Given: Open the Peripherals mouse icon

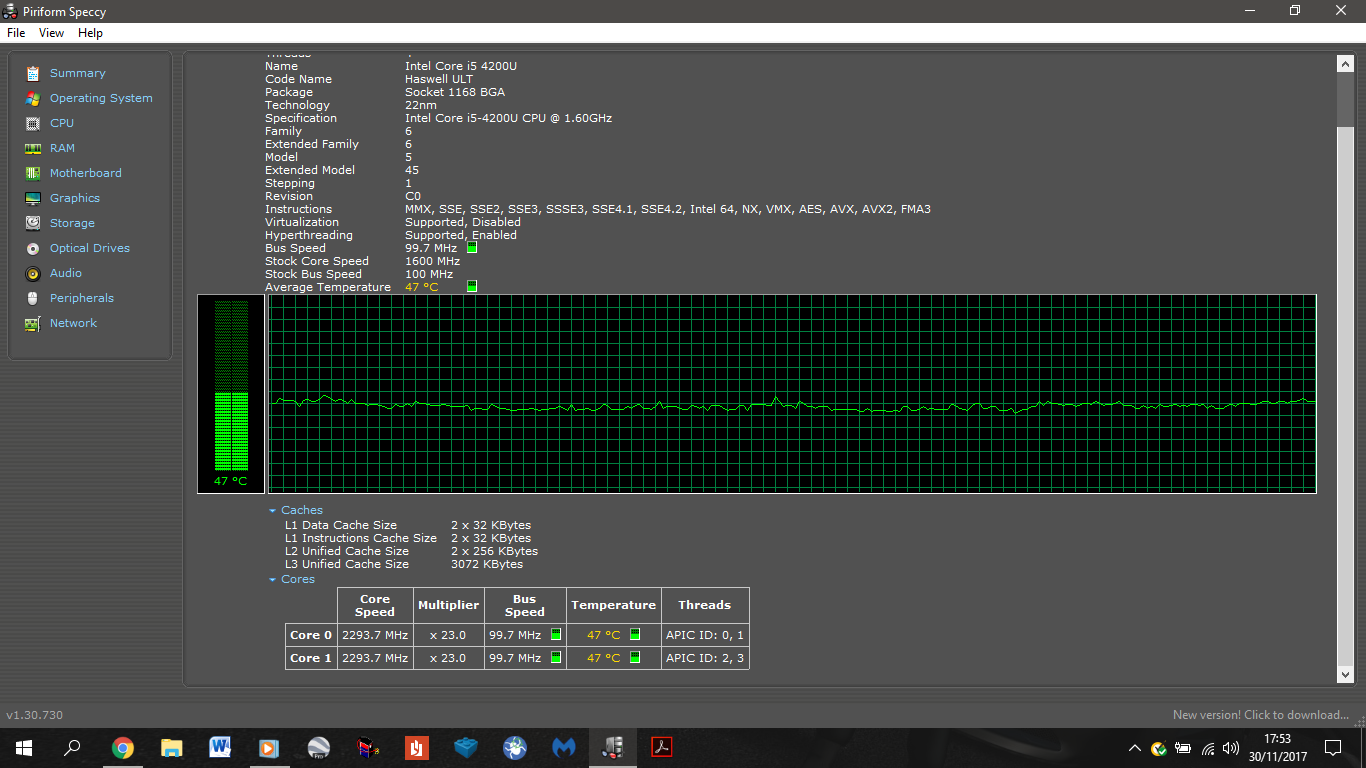Looking at the screenshot, I should 33,298.
